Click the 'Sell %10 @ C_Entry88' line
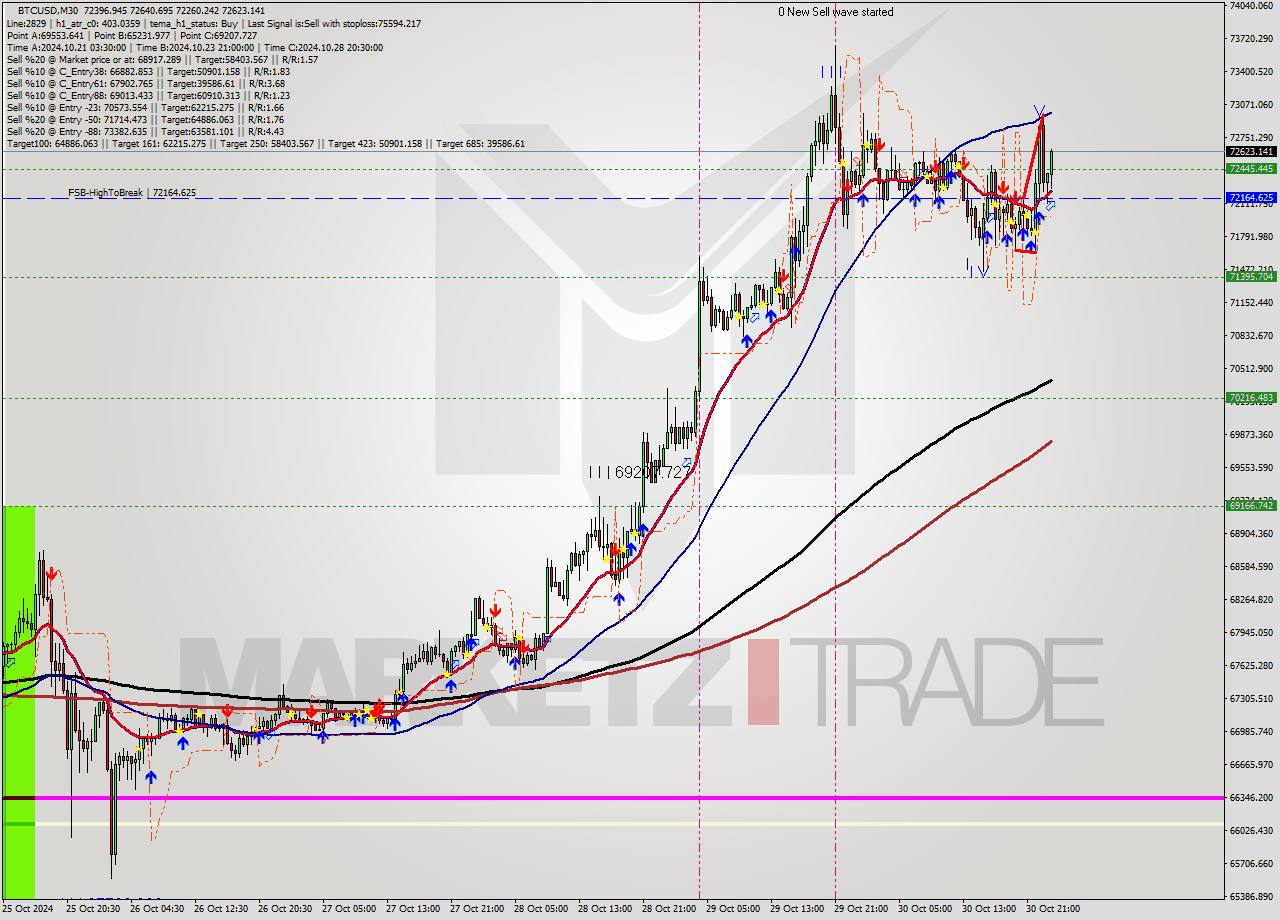This screenshot has height=920, width=1280. pyautogui.click(x=148, y=96)
